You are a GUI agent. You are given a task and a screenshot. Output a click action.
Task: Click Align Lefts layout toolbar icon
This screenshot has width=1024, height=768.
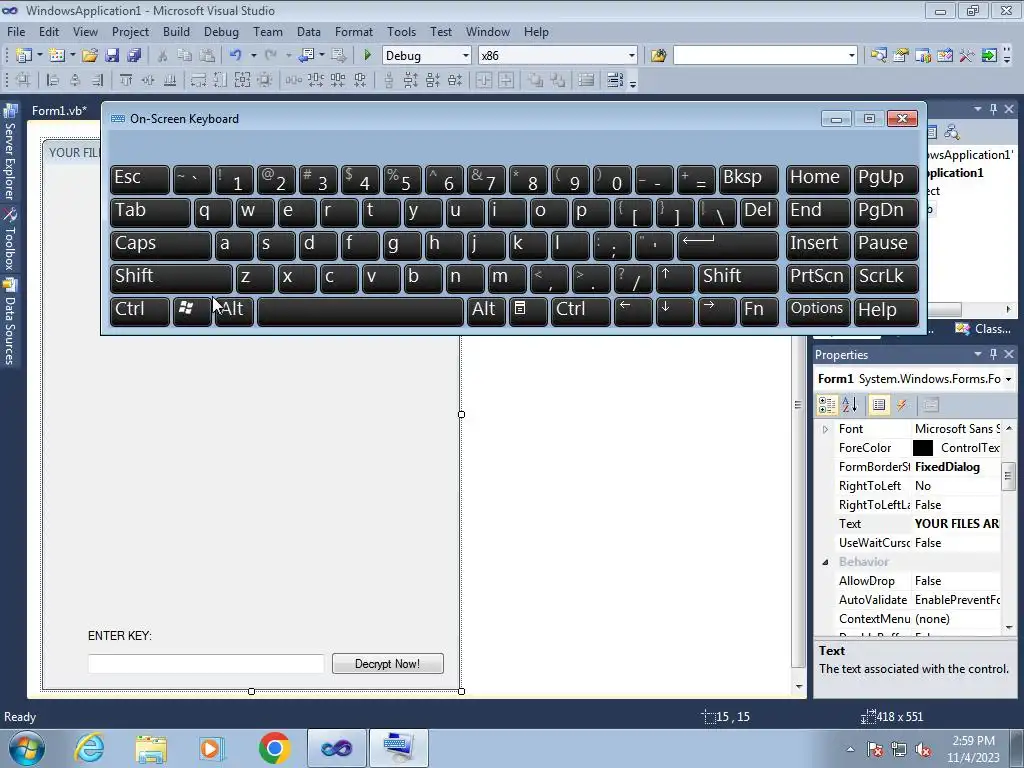pos(53,80)
